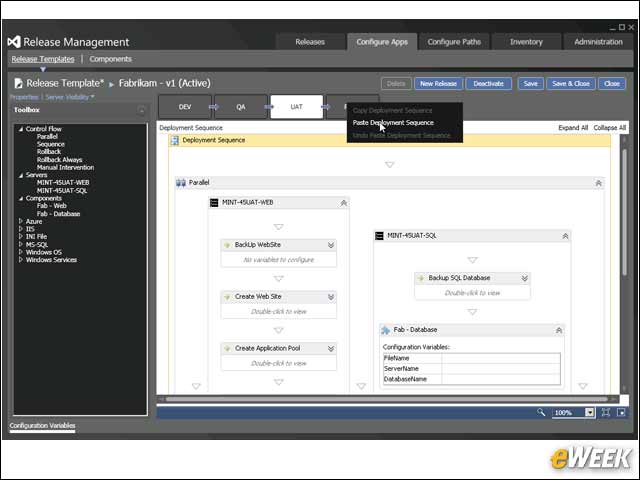Open the Server Visibility dropdown
The image size is (640, 480).
click(x=70, y=97)
